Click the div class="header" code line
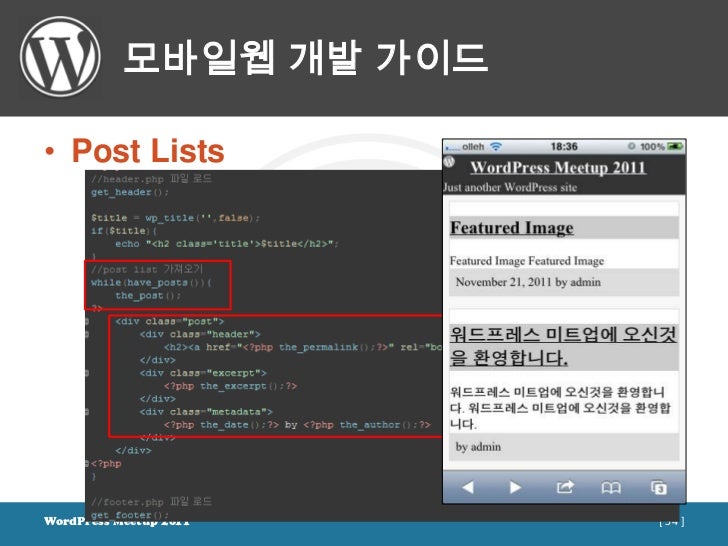The width and height of the screenshot is (728, 546). (200, 334)
